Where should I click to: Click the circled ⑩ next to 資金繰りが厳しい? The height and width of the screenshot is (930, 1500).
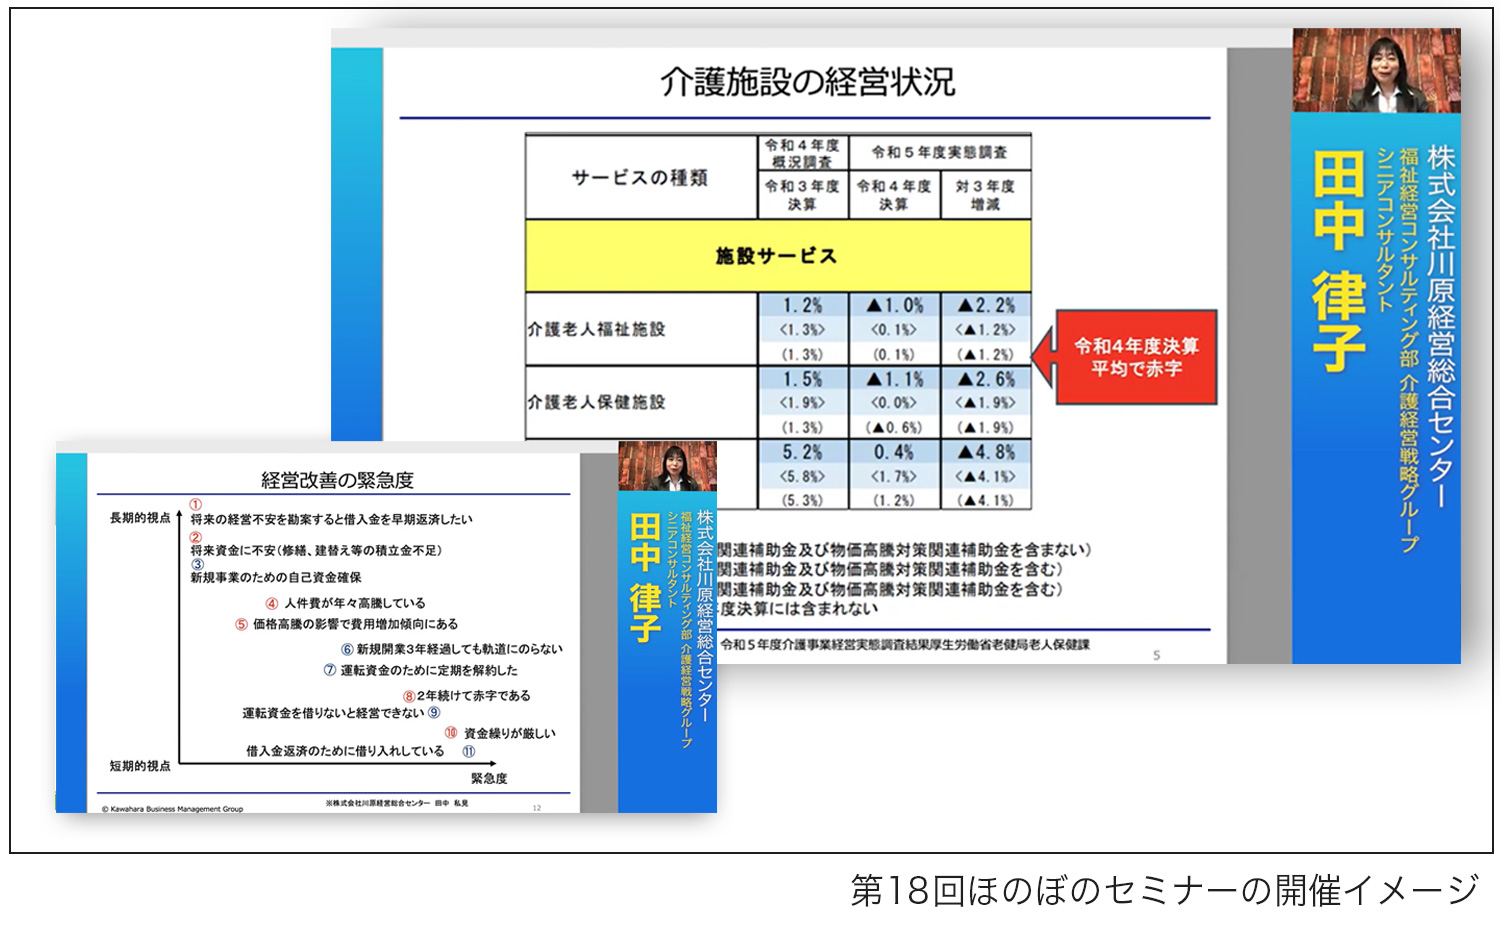[x=451, y=733]
